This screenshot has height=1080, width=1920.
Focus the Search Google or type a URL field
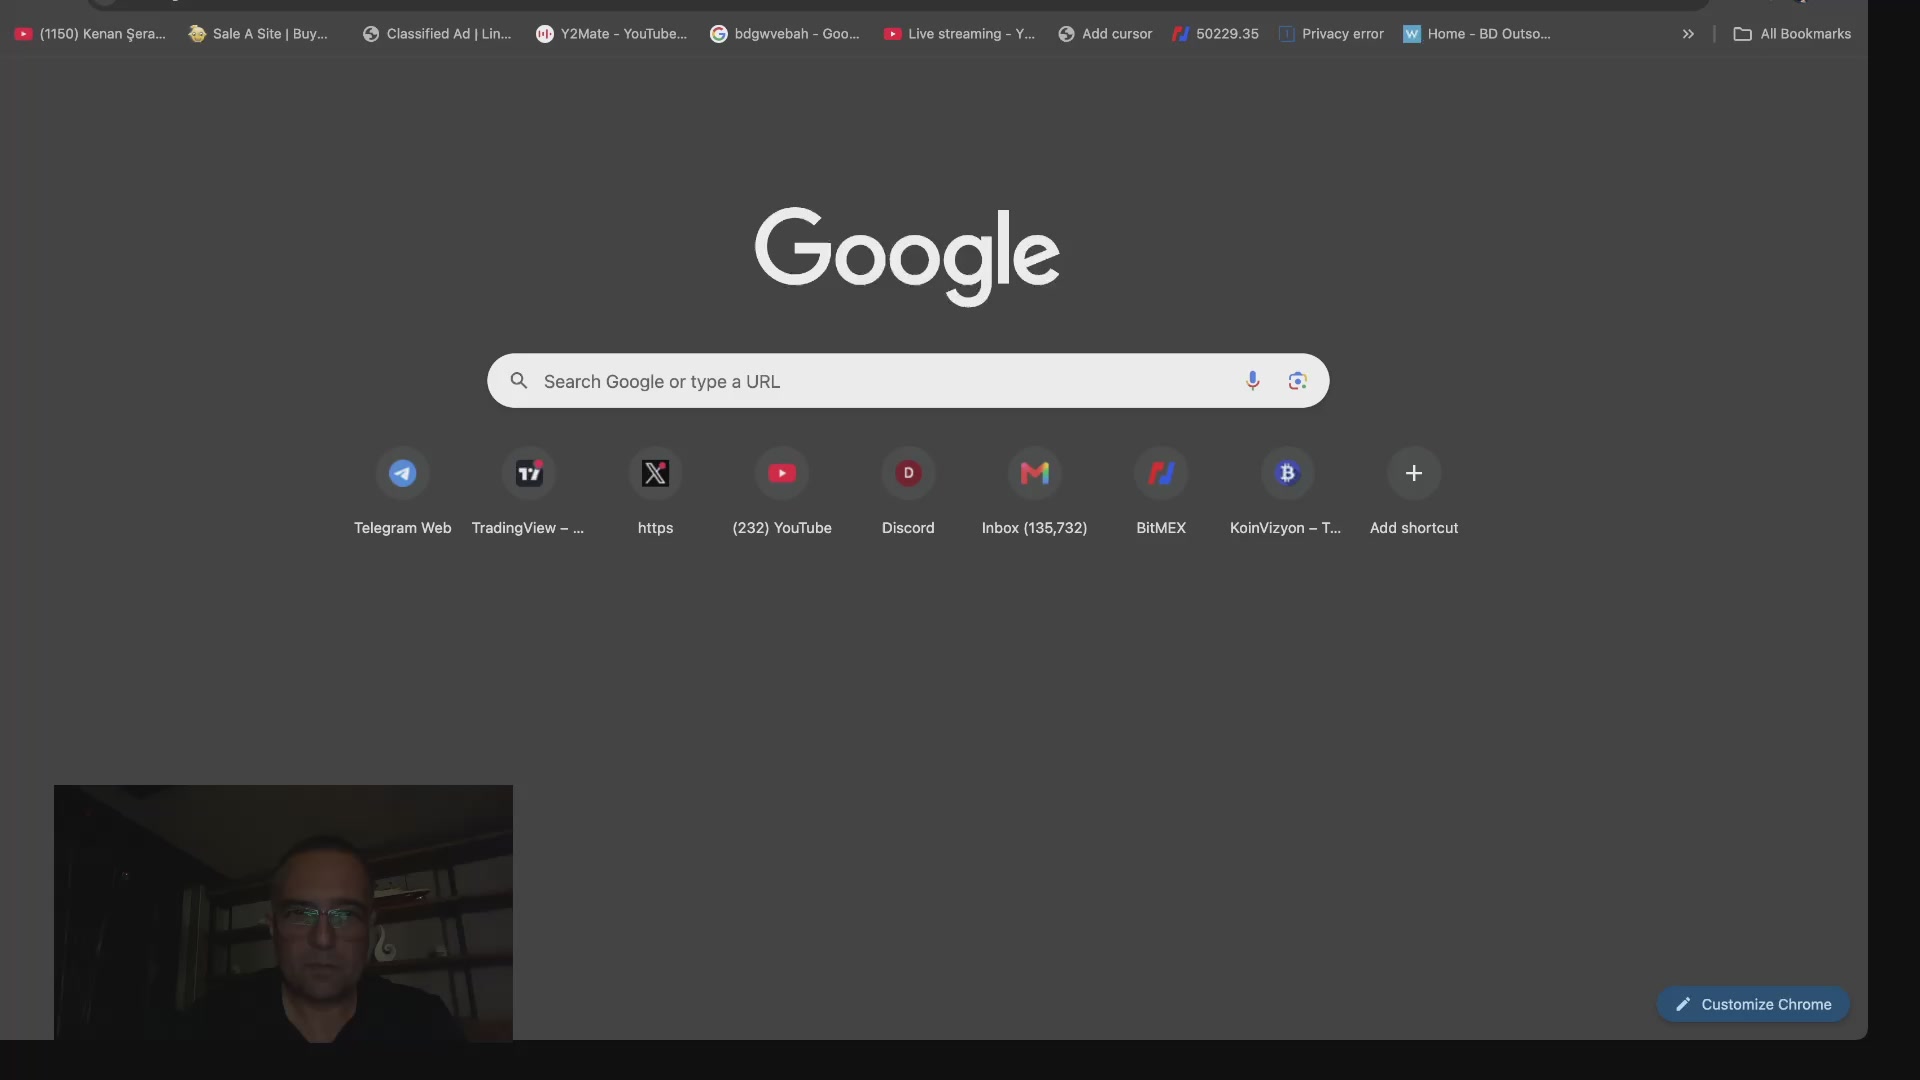point(908,381)
